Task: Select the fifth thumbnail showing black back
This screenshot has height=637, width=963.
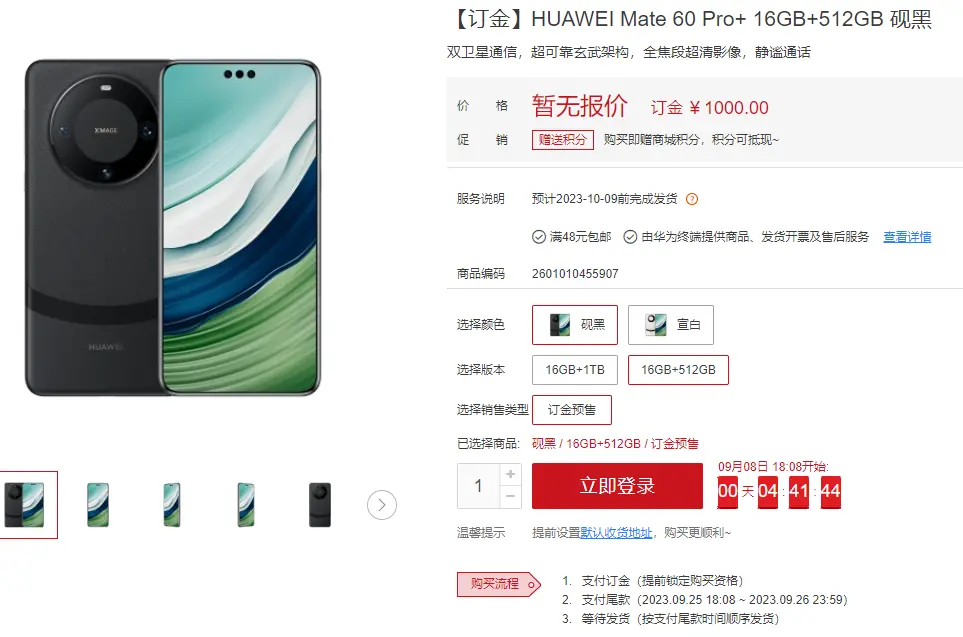Action: coord(320,505)
